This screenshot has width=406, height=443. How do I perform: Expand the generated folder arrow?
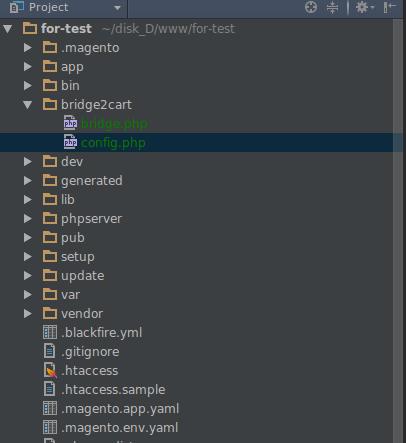click(28, 180)
